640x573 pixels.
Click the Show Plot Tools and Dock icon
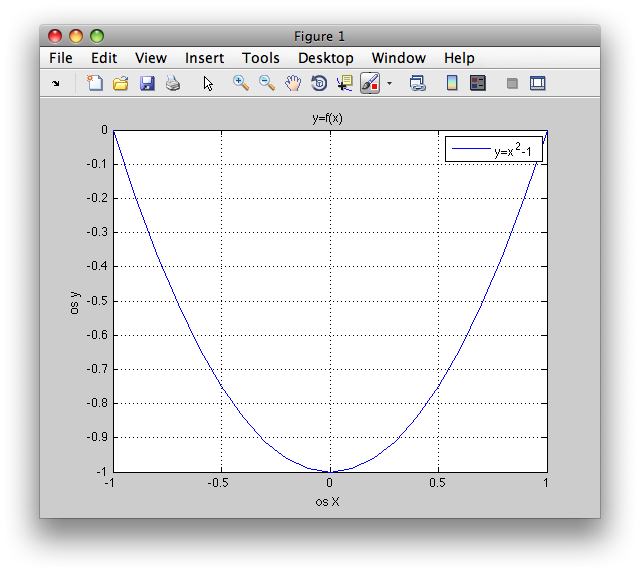click(x=538, y=83)
